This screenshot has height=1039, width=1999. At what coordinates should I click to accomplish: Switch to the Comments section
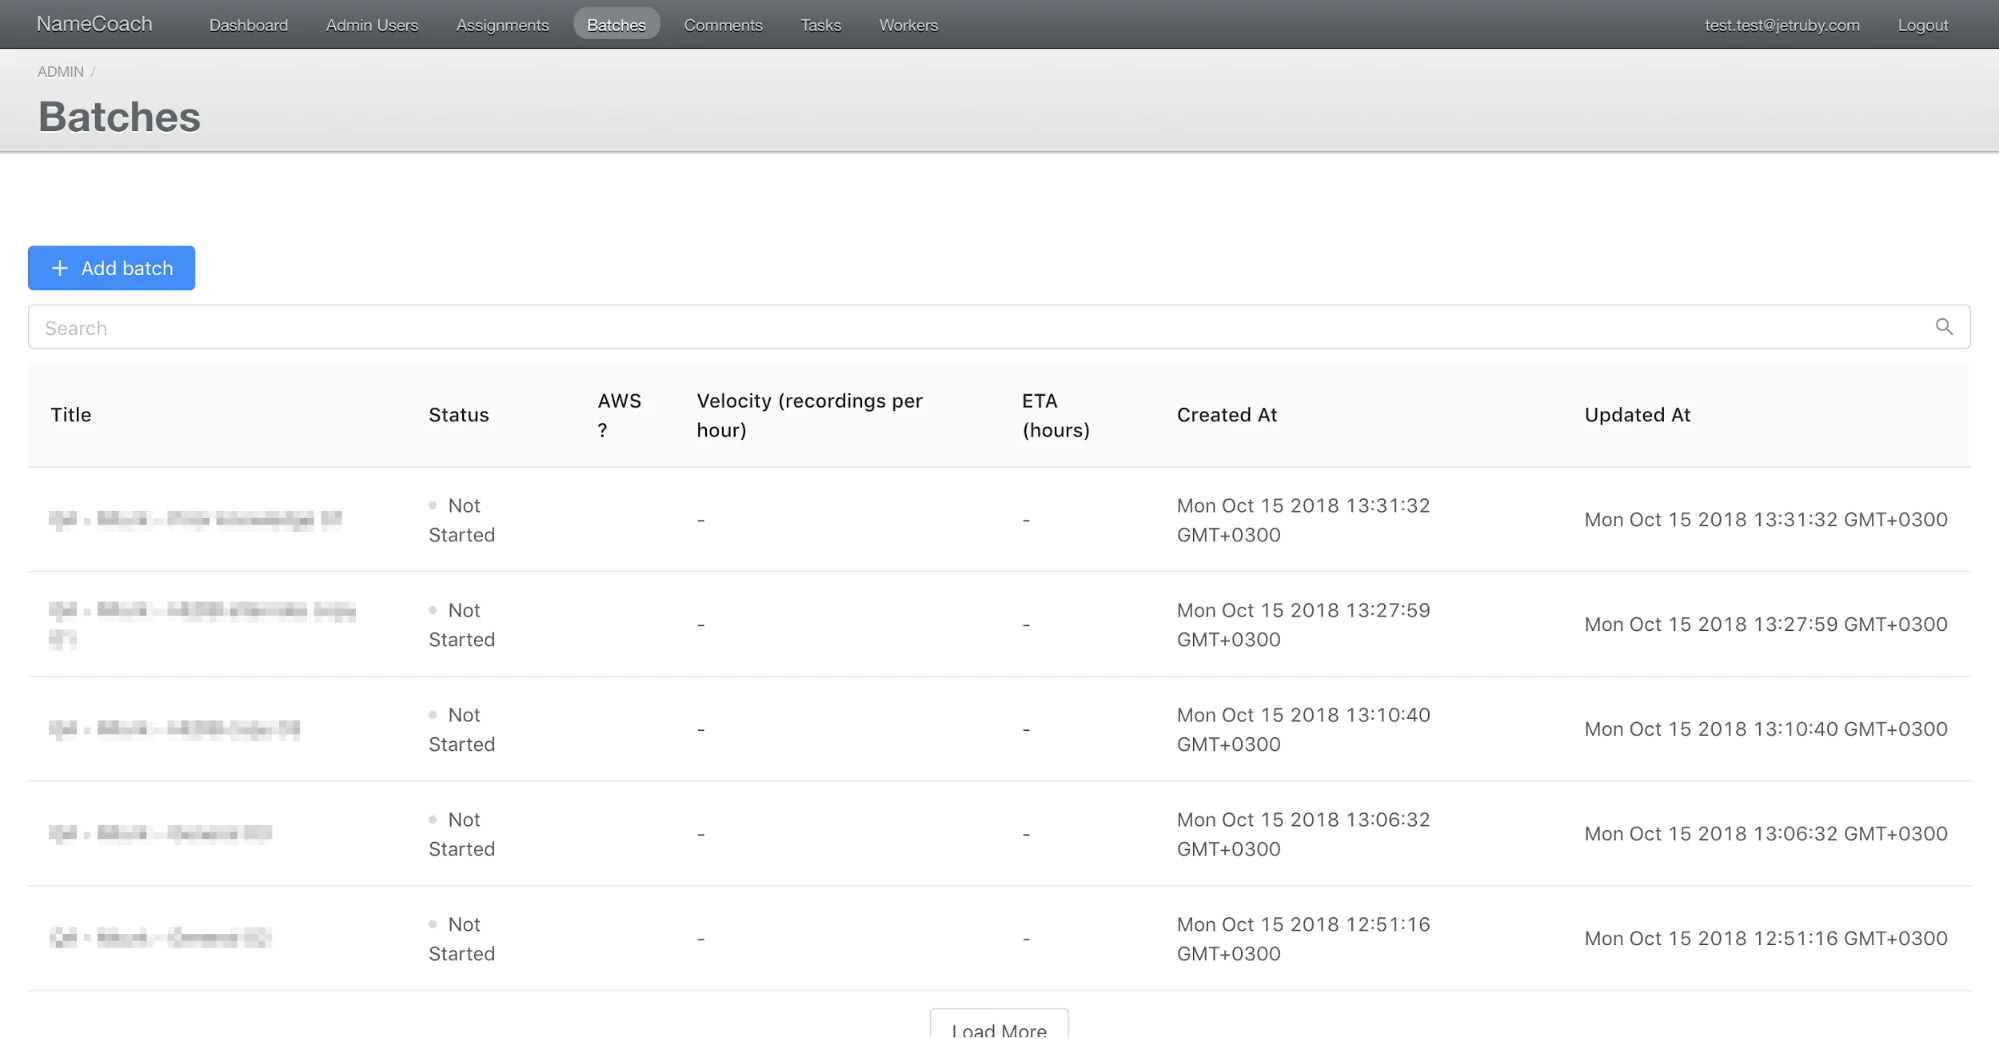(722, 24)
